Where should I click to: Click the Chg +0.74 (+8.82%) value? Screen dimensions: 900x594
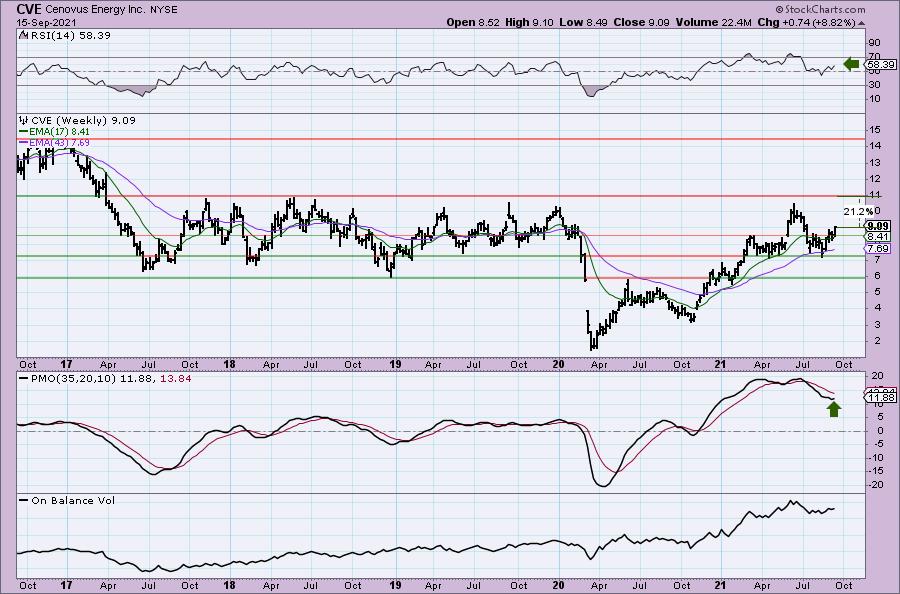806,22
